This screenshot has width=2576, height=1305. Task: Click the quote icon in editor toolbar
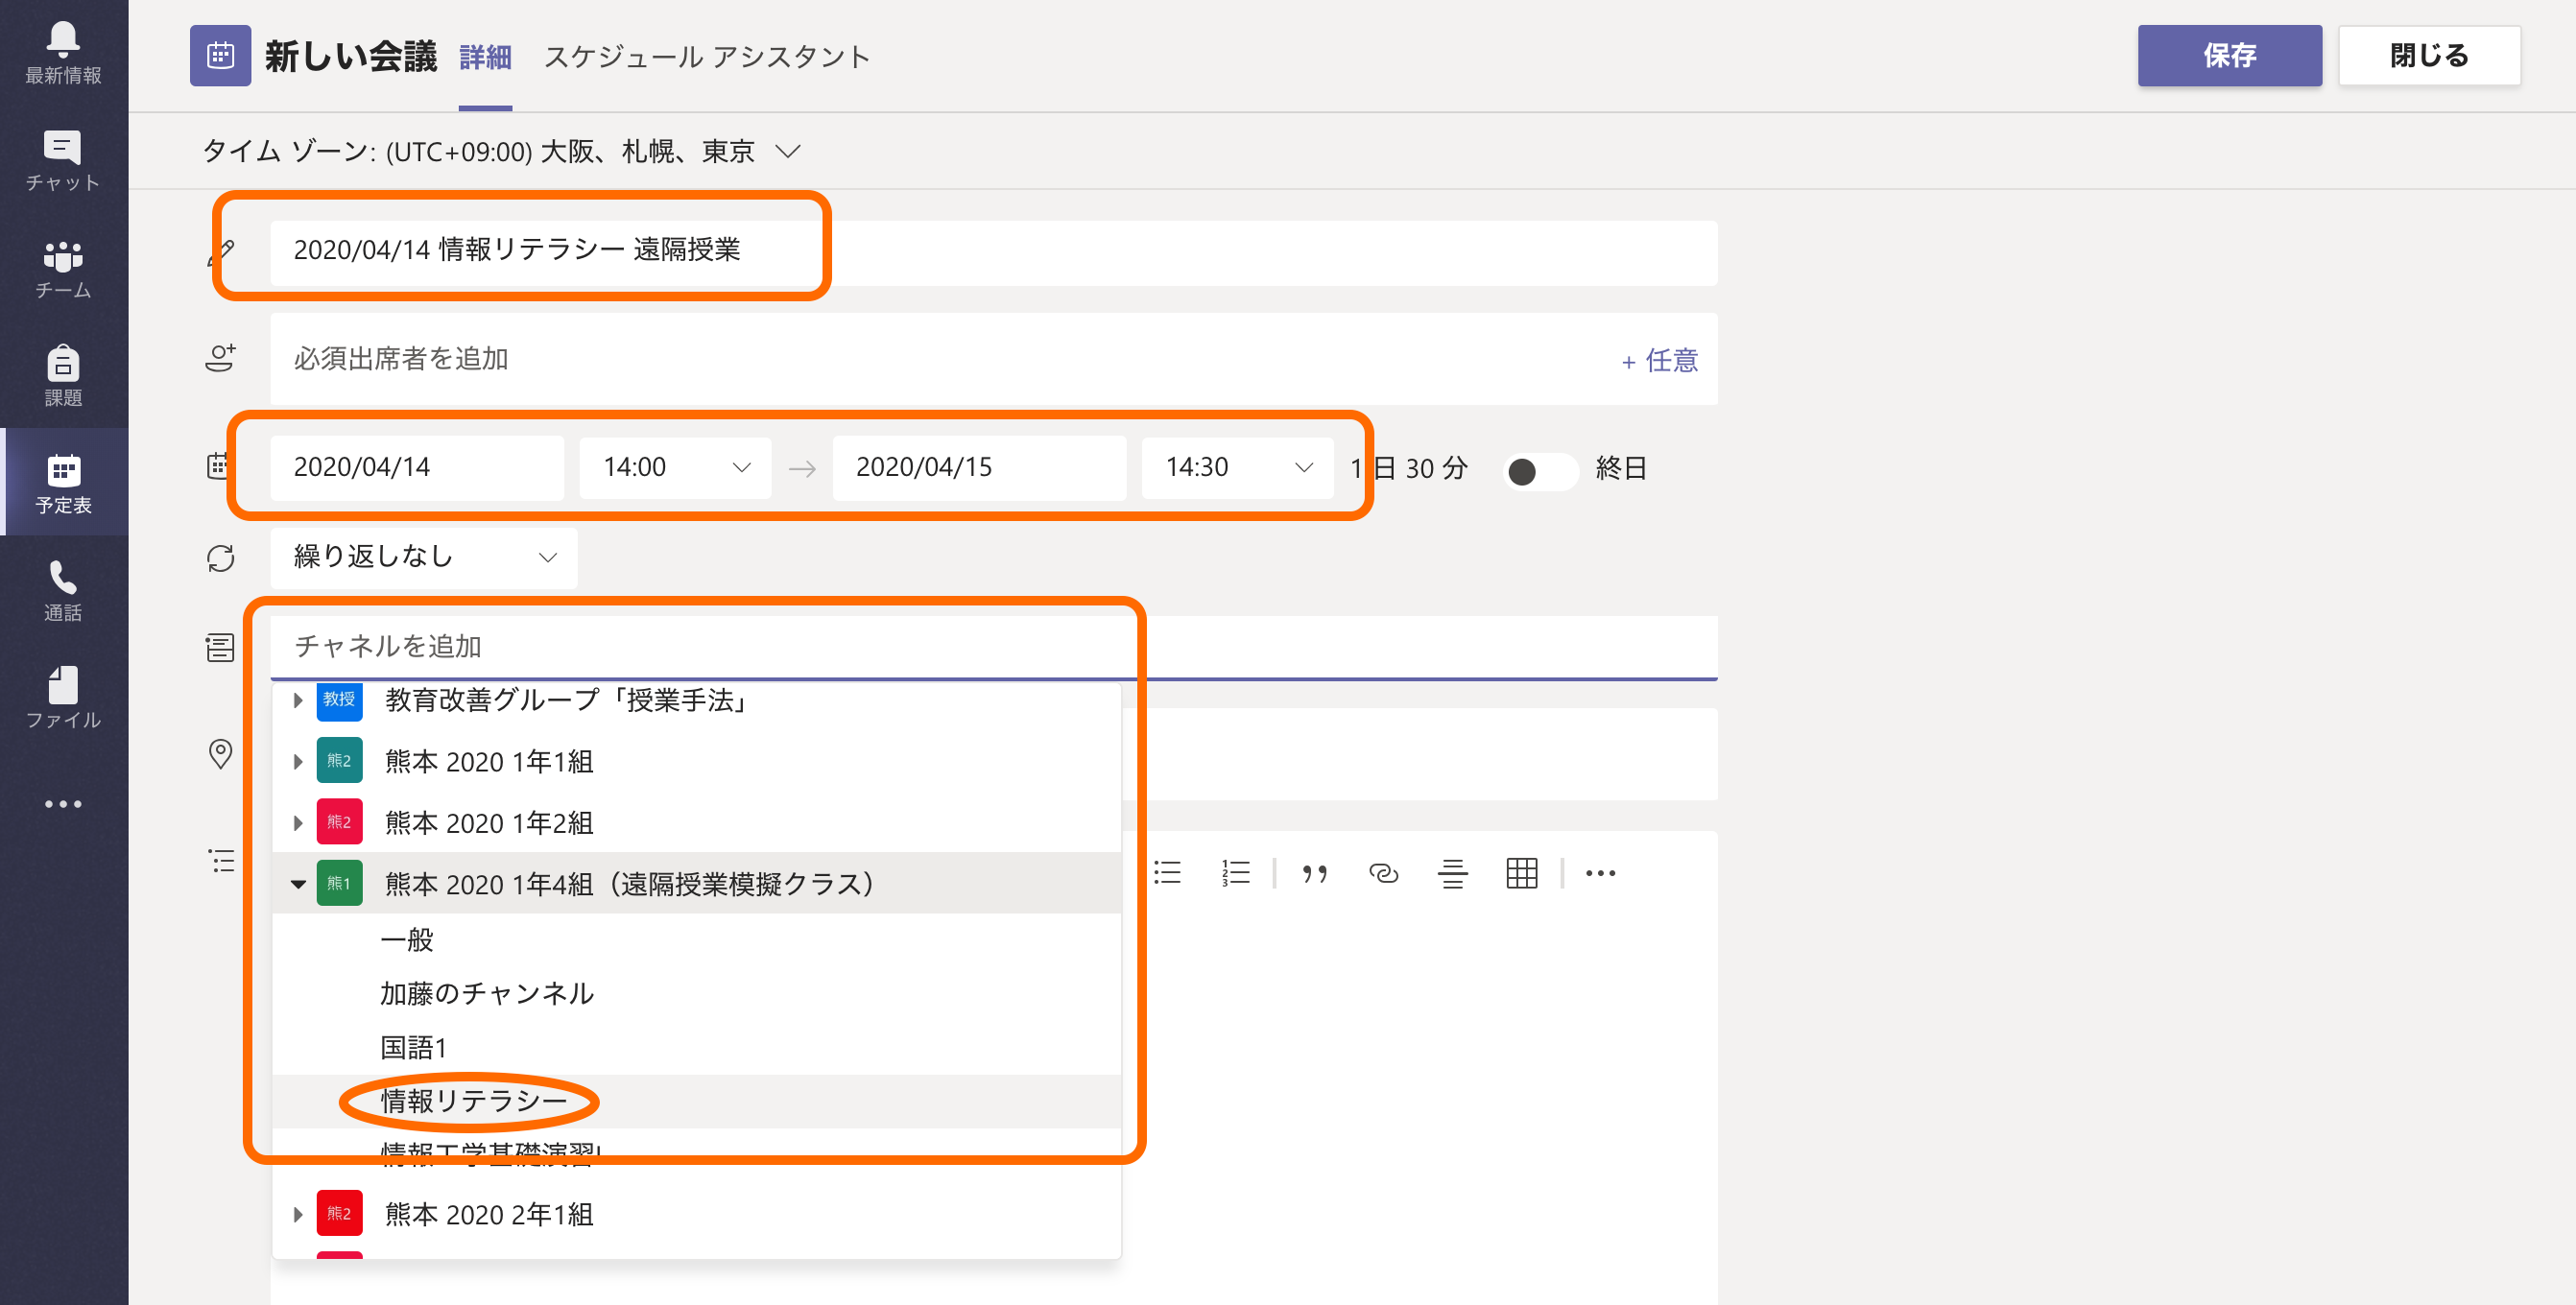click(1314, 873)
